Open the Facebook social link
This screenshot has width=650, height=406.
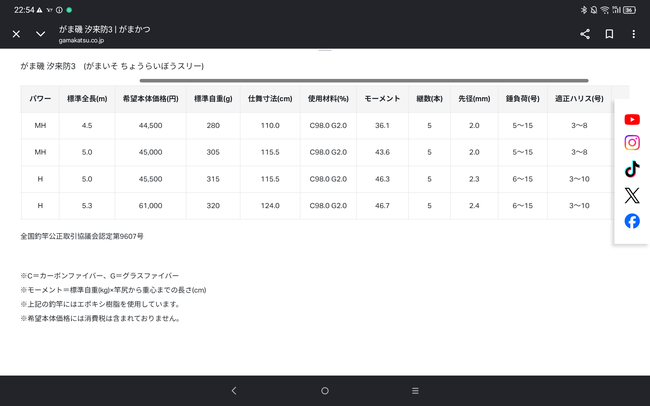tap(632, 221)
